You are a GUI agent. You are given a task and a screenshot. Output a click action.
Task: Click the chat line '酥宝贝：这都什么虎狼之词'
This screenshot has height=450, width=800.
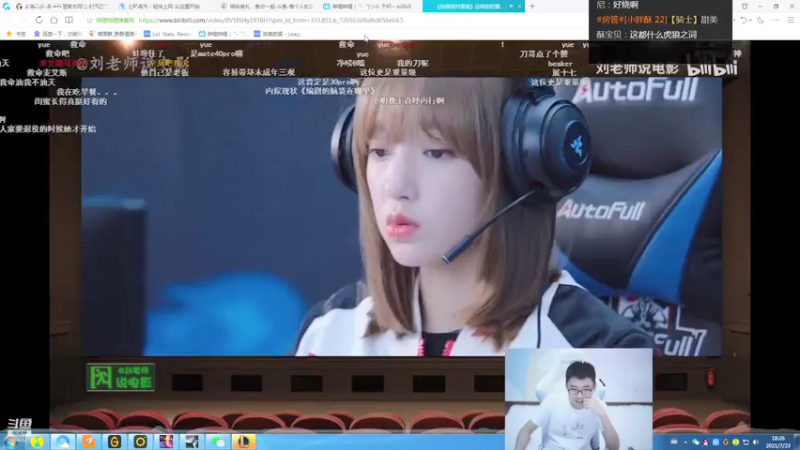646,34
